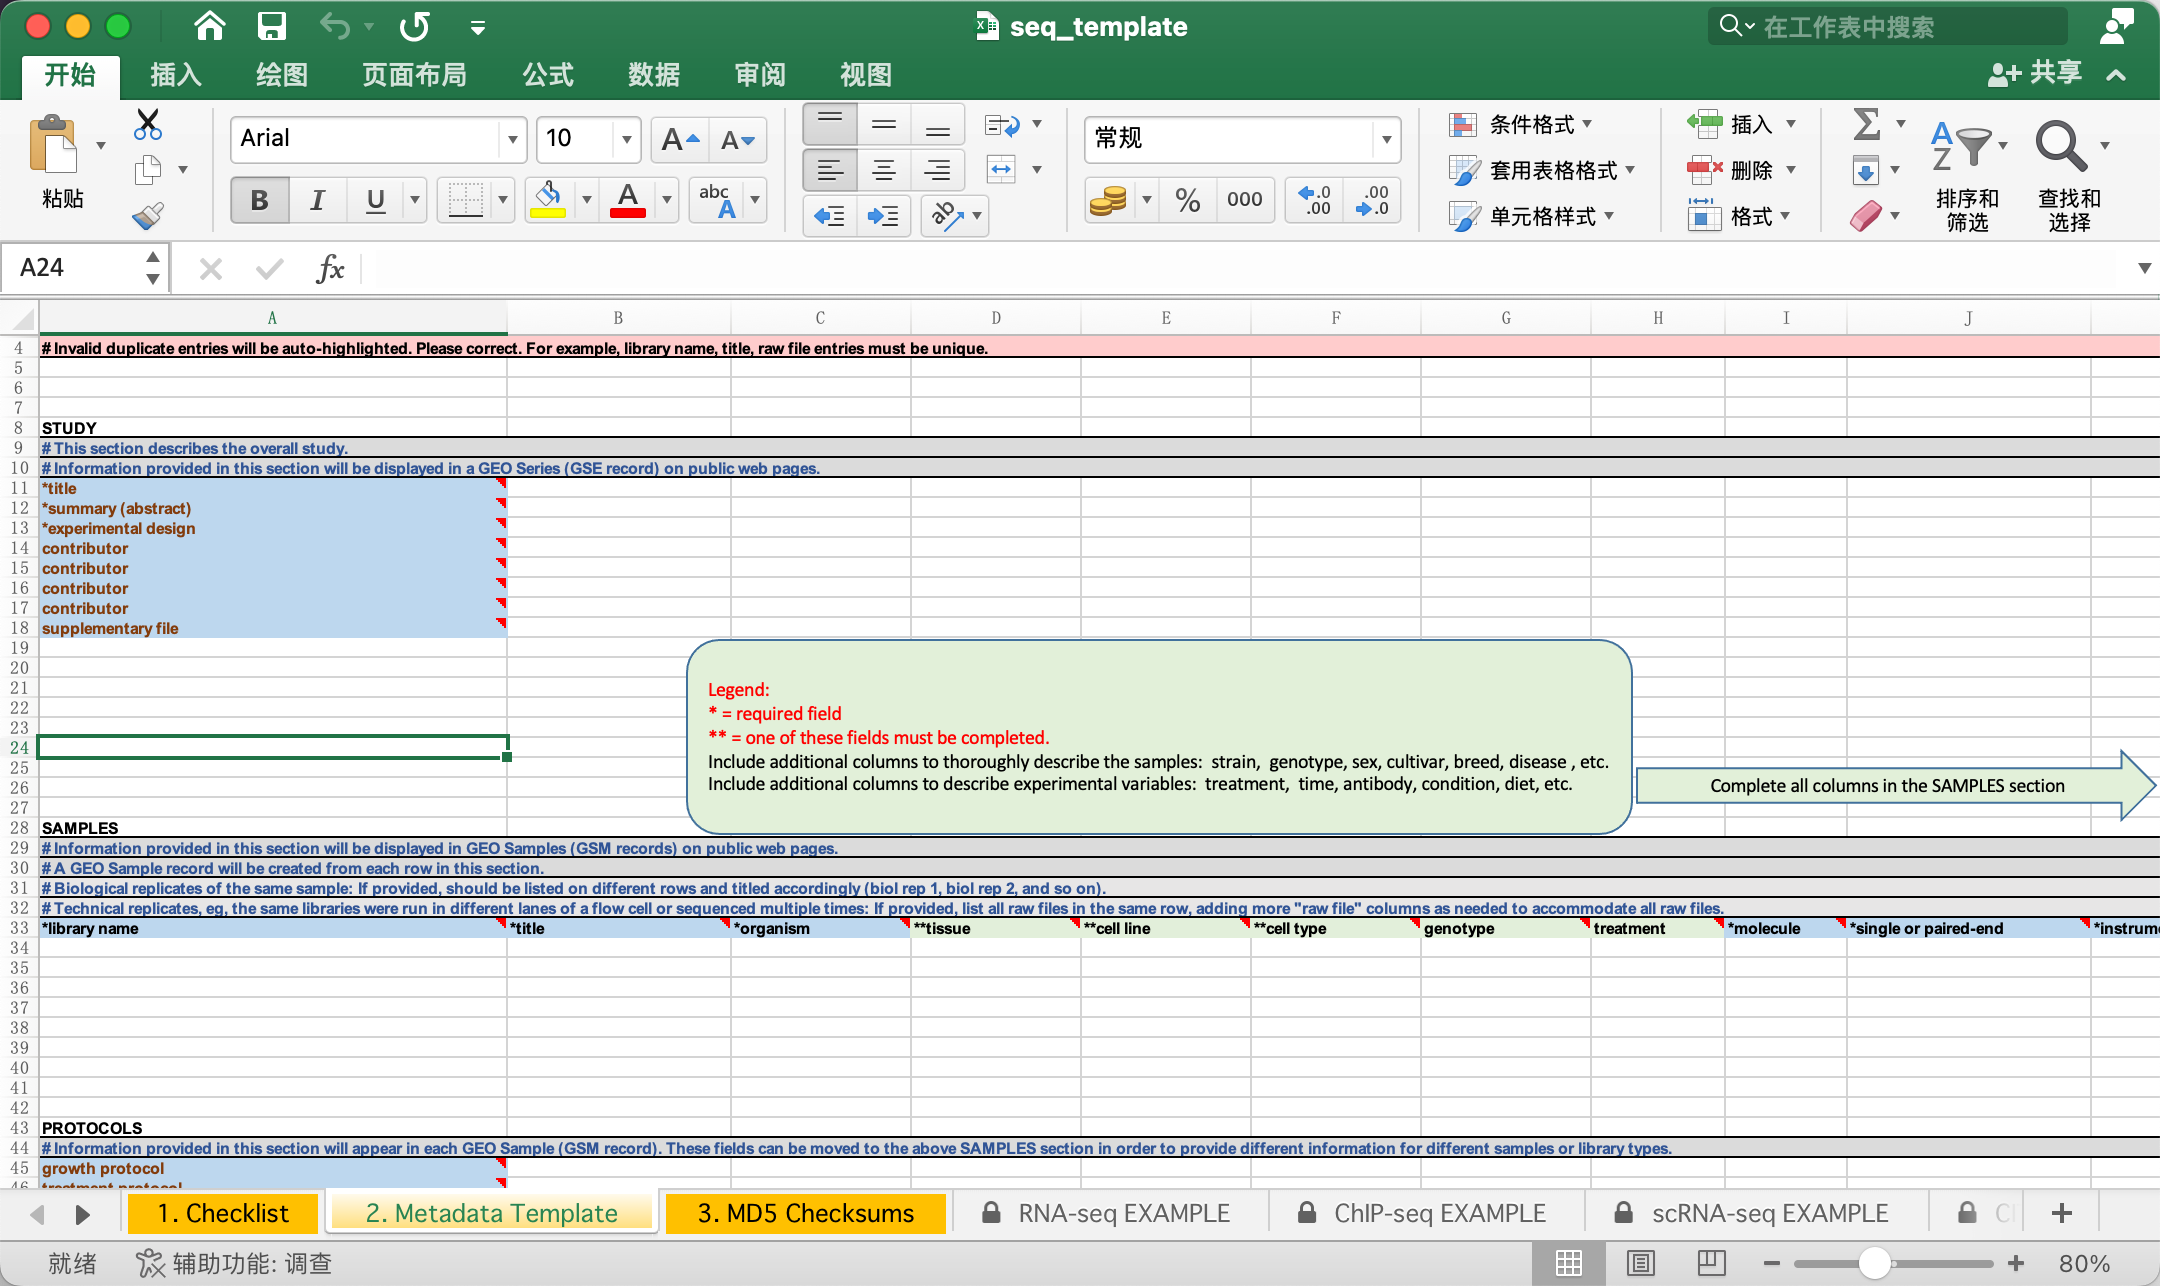Click the AutoSum sigma icon
Viewport: 2160px width, 1286px height.
coord(1866,124)
